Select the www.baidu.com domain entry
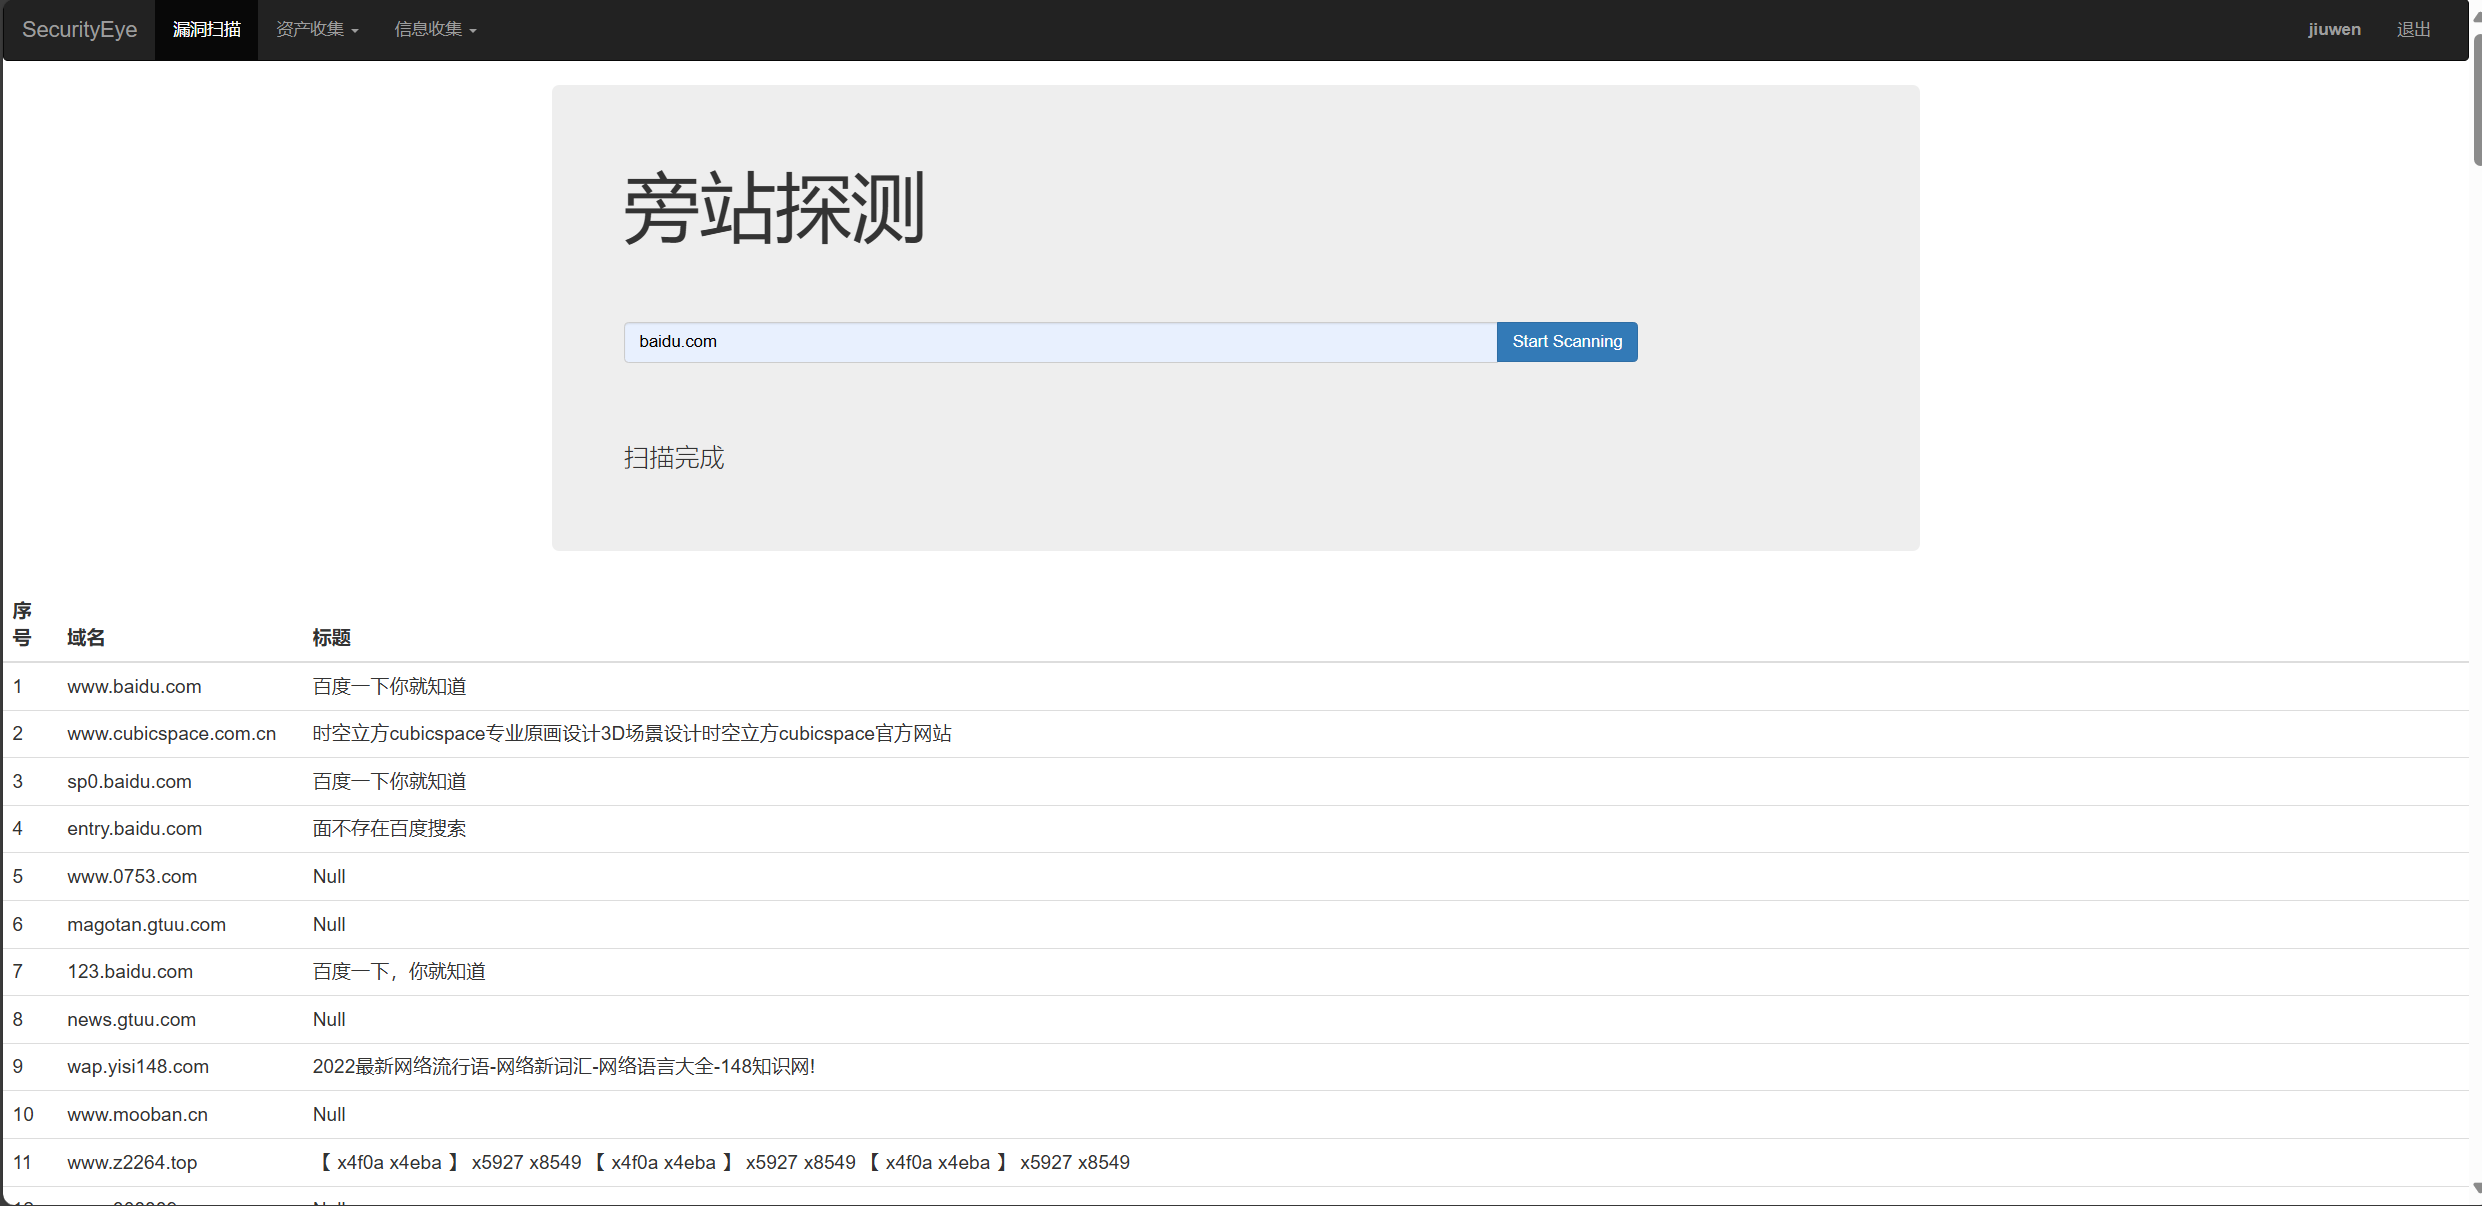The height and width of the screenshot is (1206, 2482). pos(134,686)
